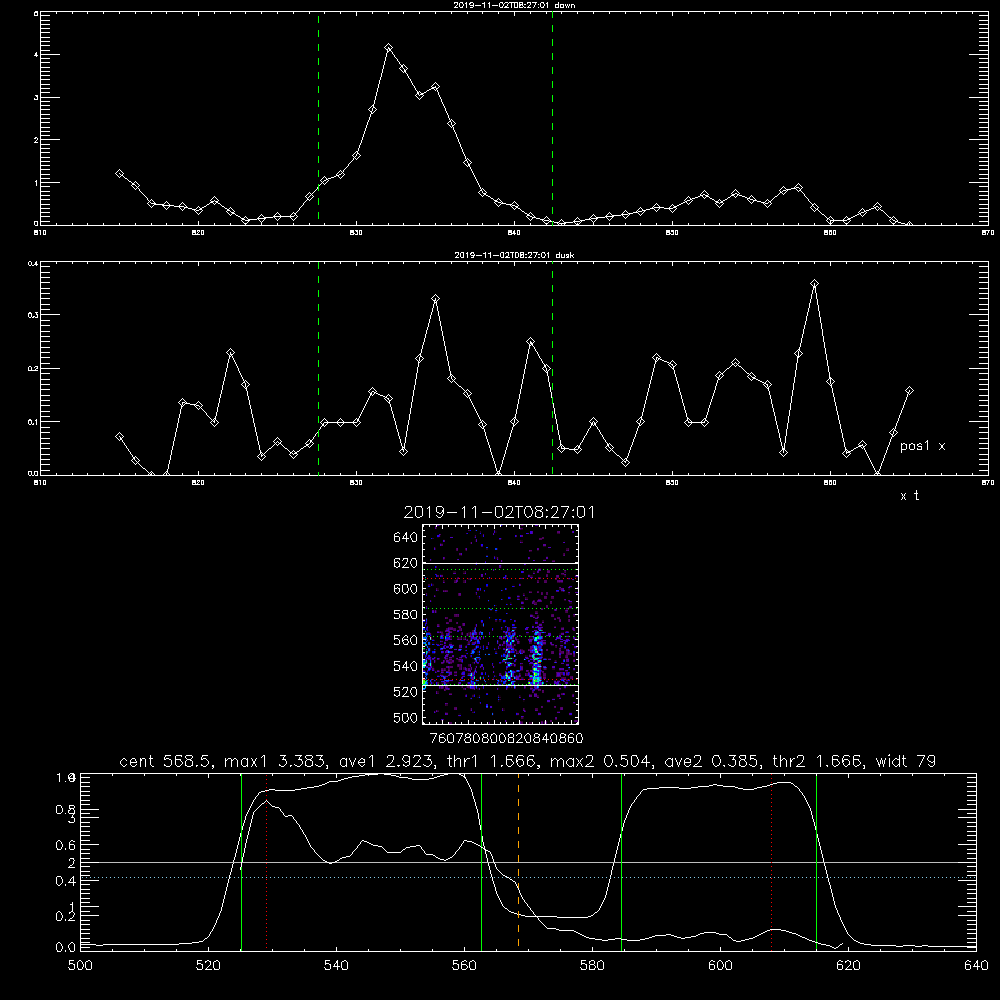Viewport: 1000px width, 1000px height.
Task: Click '520' on bottom plot x-axis
Action: pos(209,966)
